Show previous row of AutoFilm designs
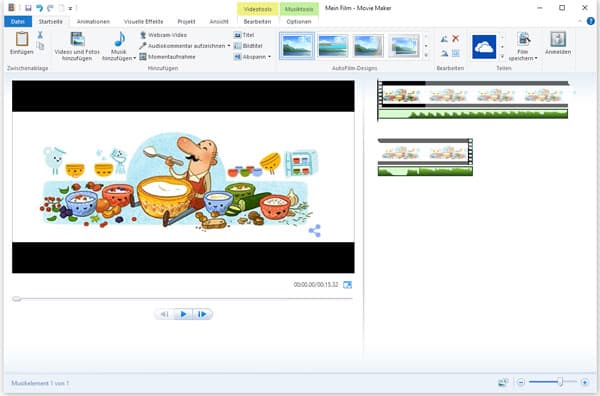Screen dimensions: 600x396 coord(426,37)
